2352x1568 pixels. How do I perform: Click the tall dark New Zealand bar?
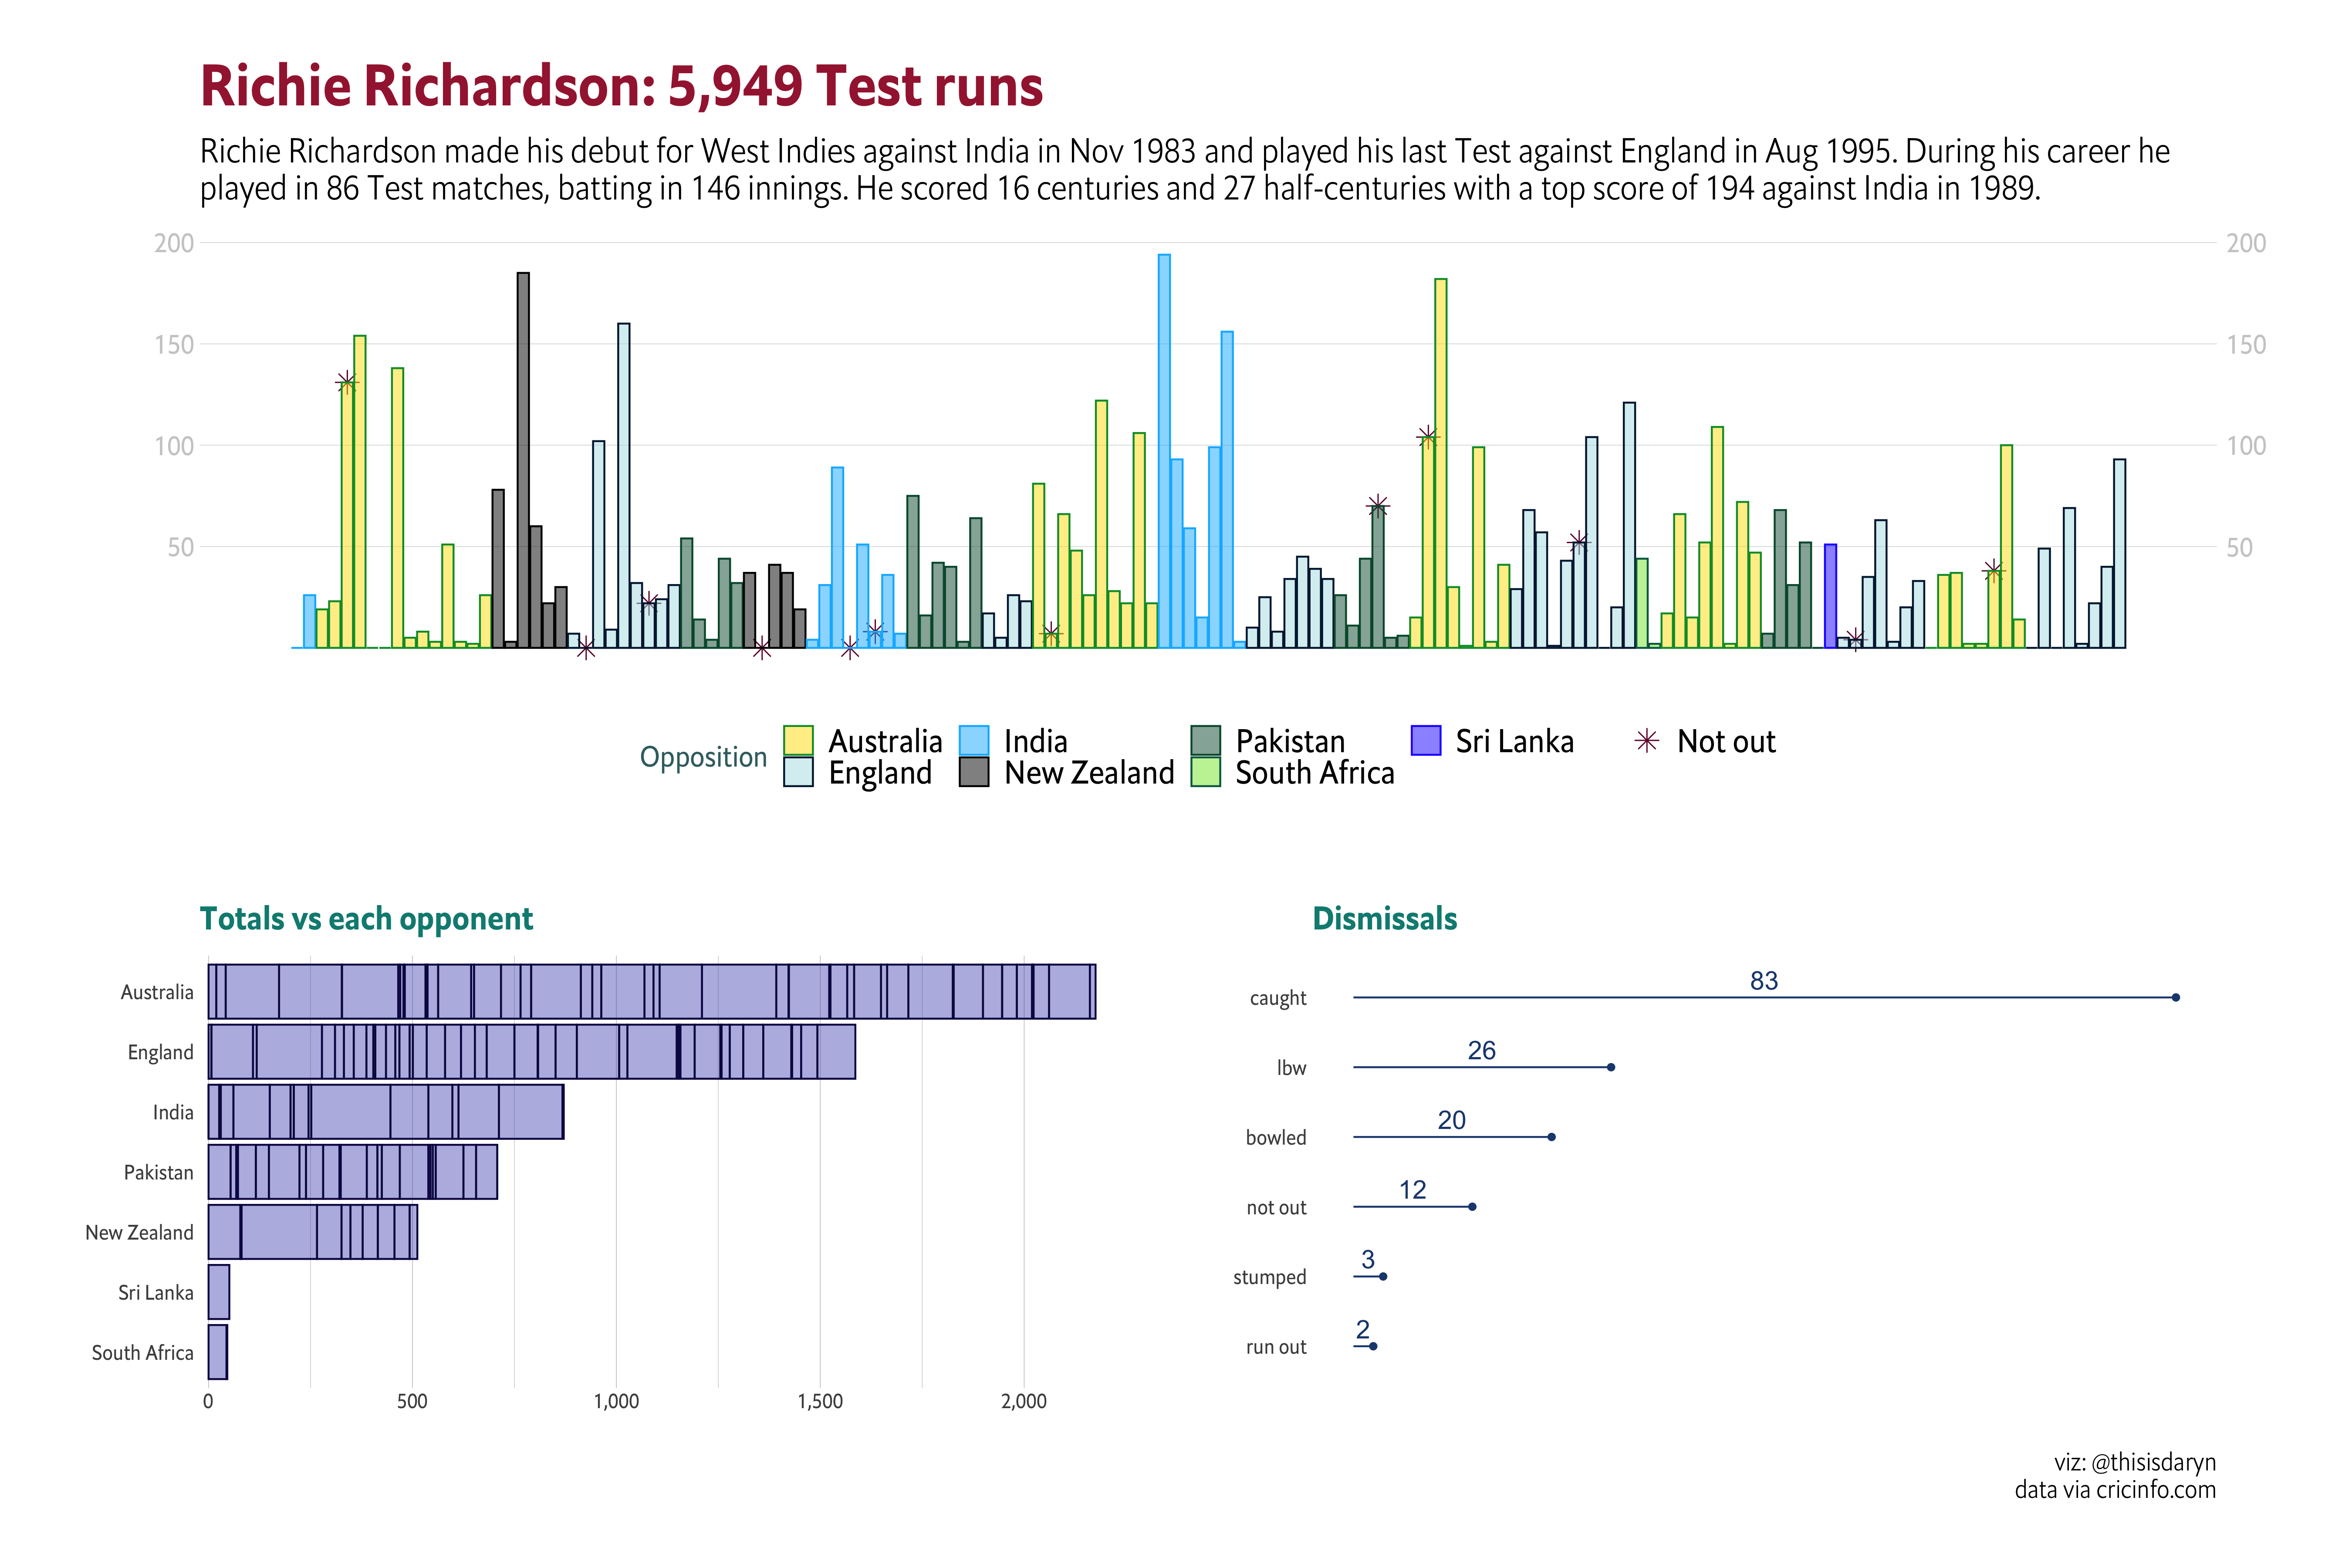(x=523, y=460)
